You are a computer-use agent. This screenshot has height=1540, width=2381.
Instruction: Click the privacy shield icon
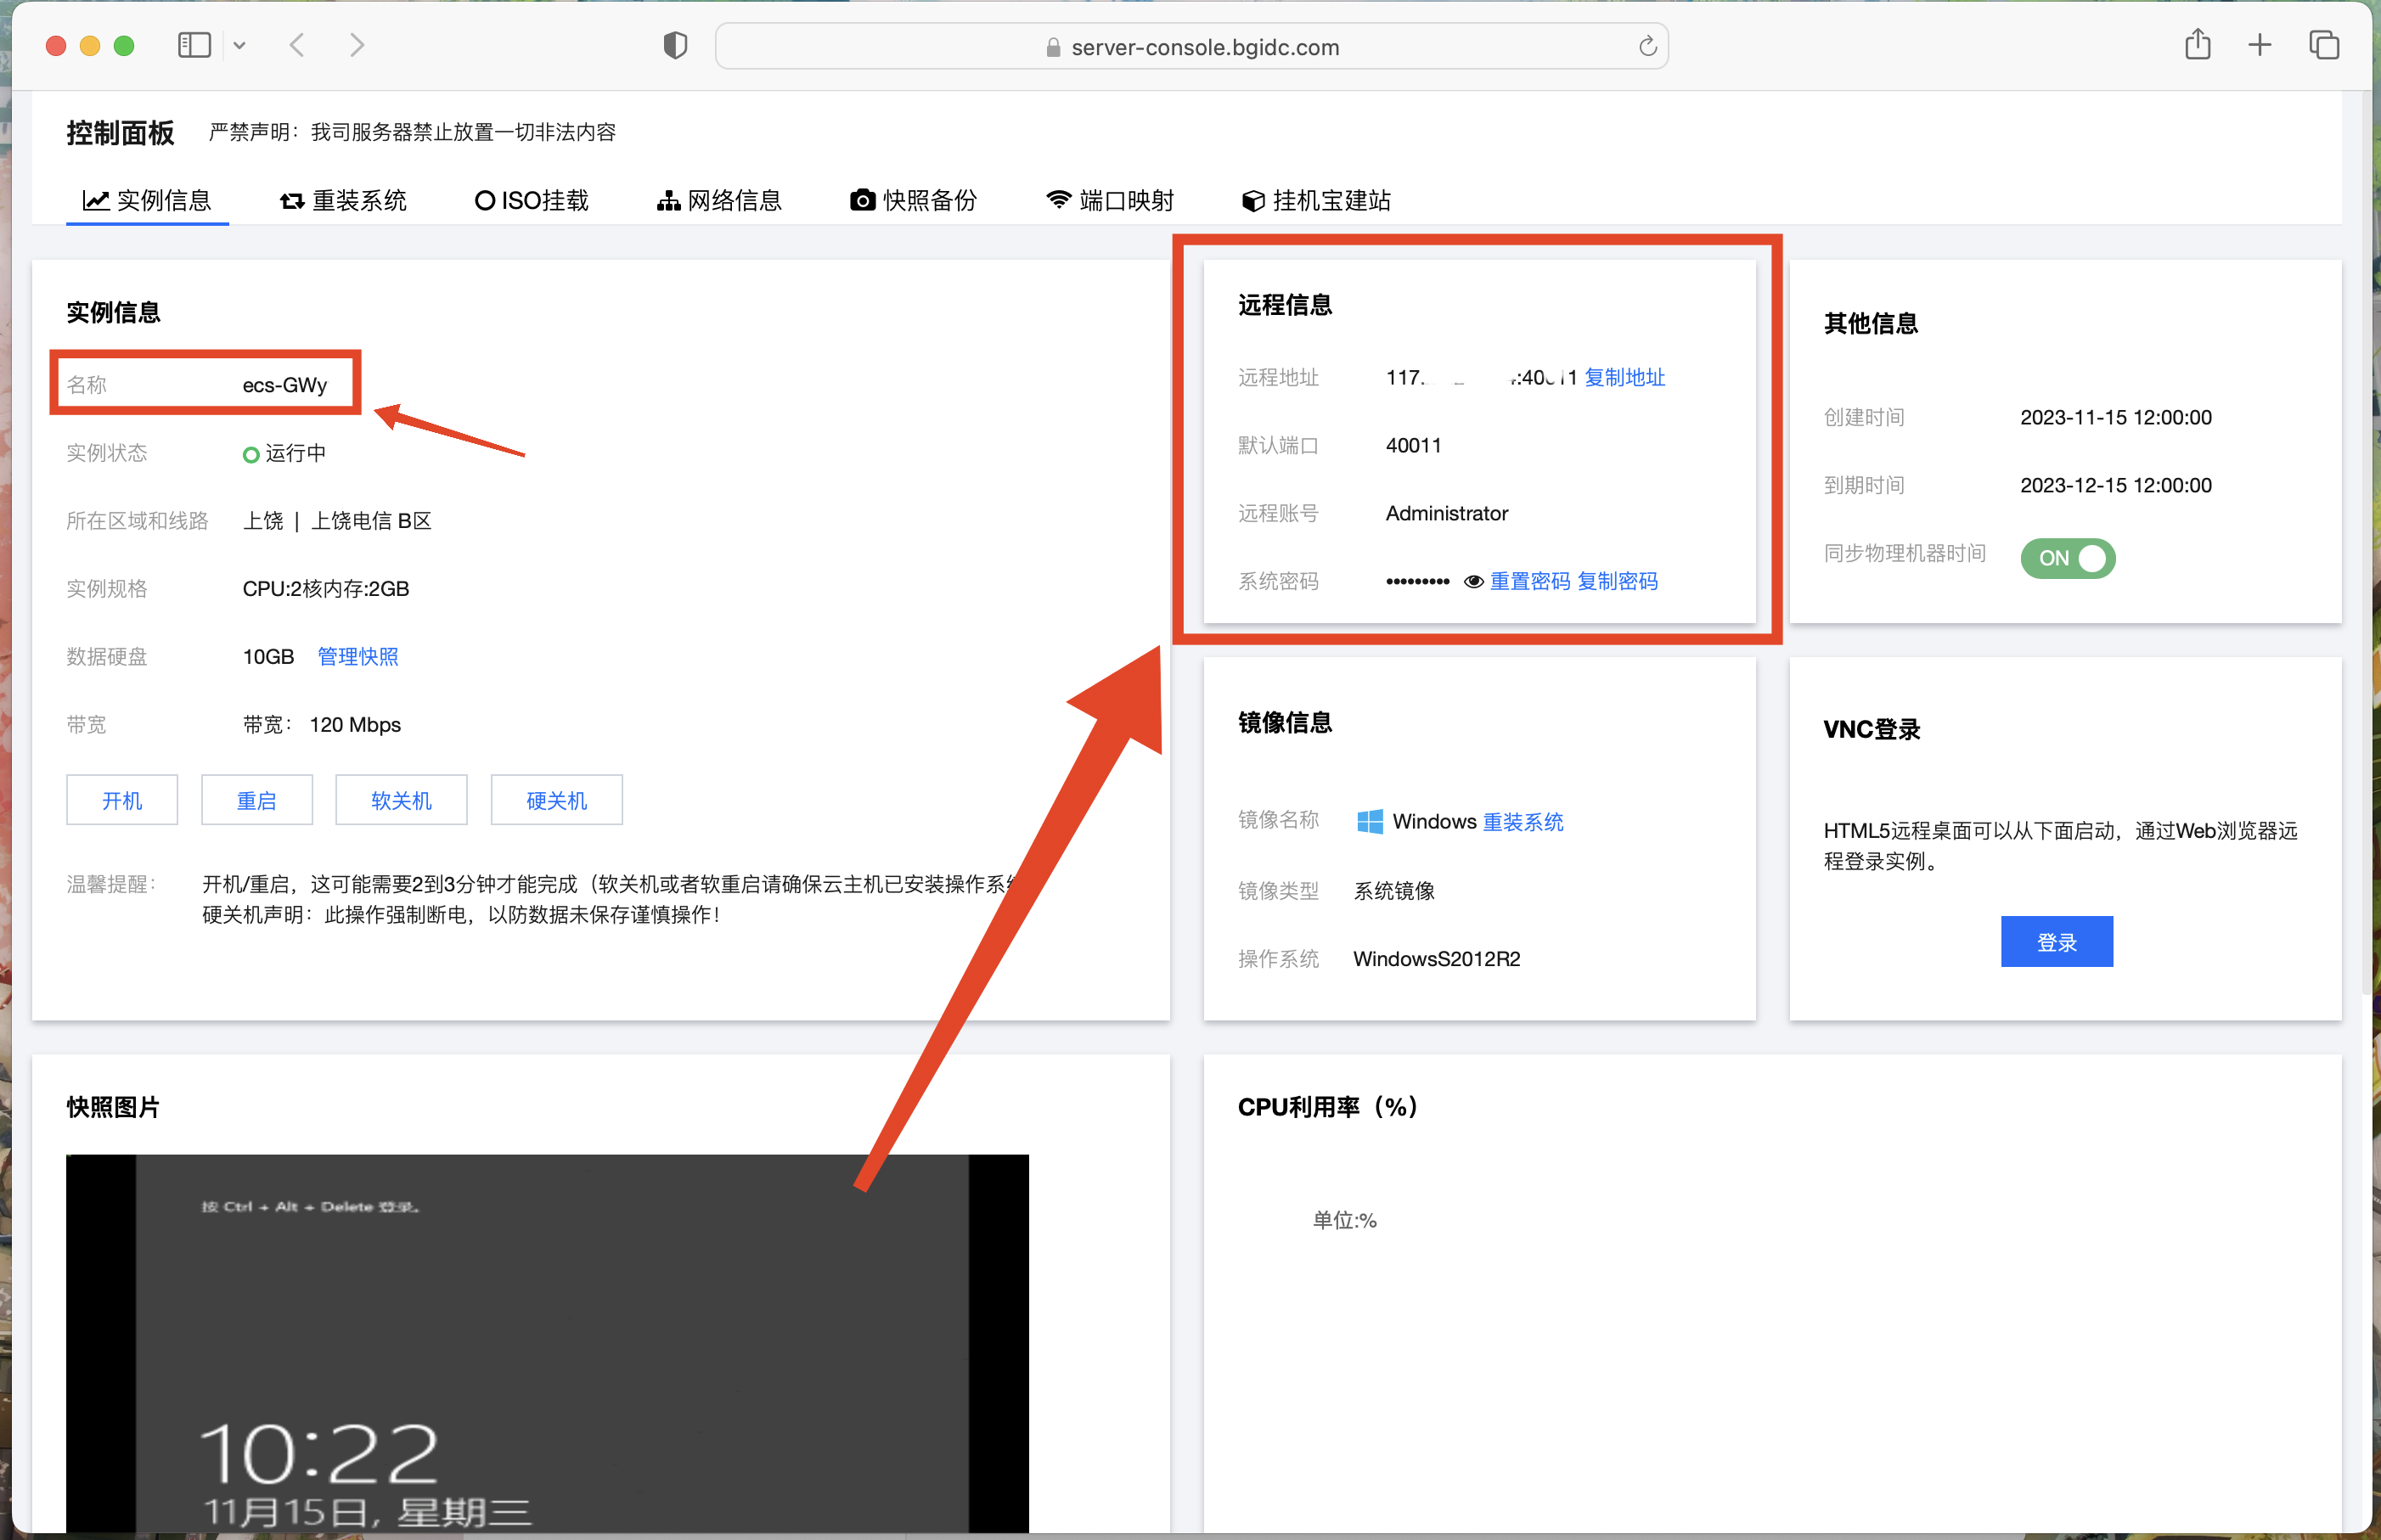[675, 46]
